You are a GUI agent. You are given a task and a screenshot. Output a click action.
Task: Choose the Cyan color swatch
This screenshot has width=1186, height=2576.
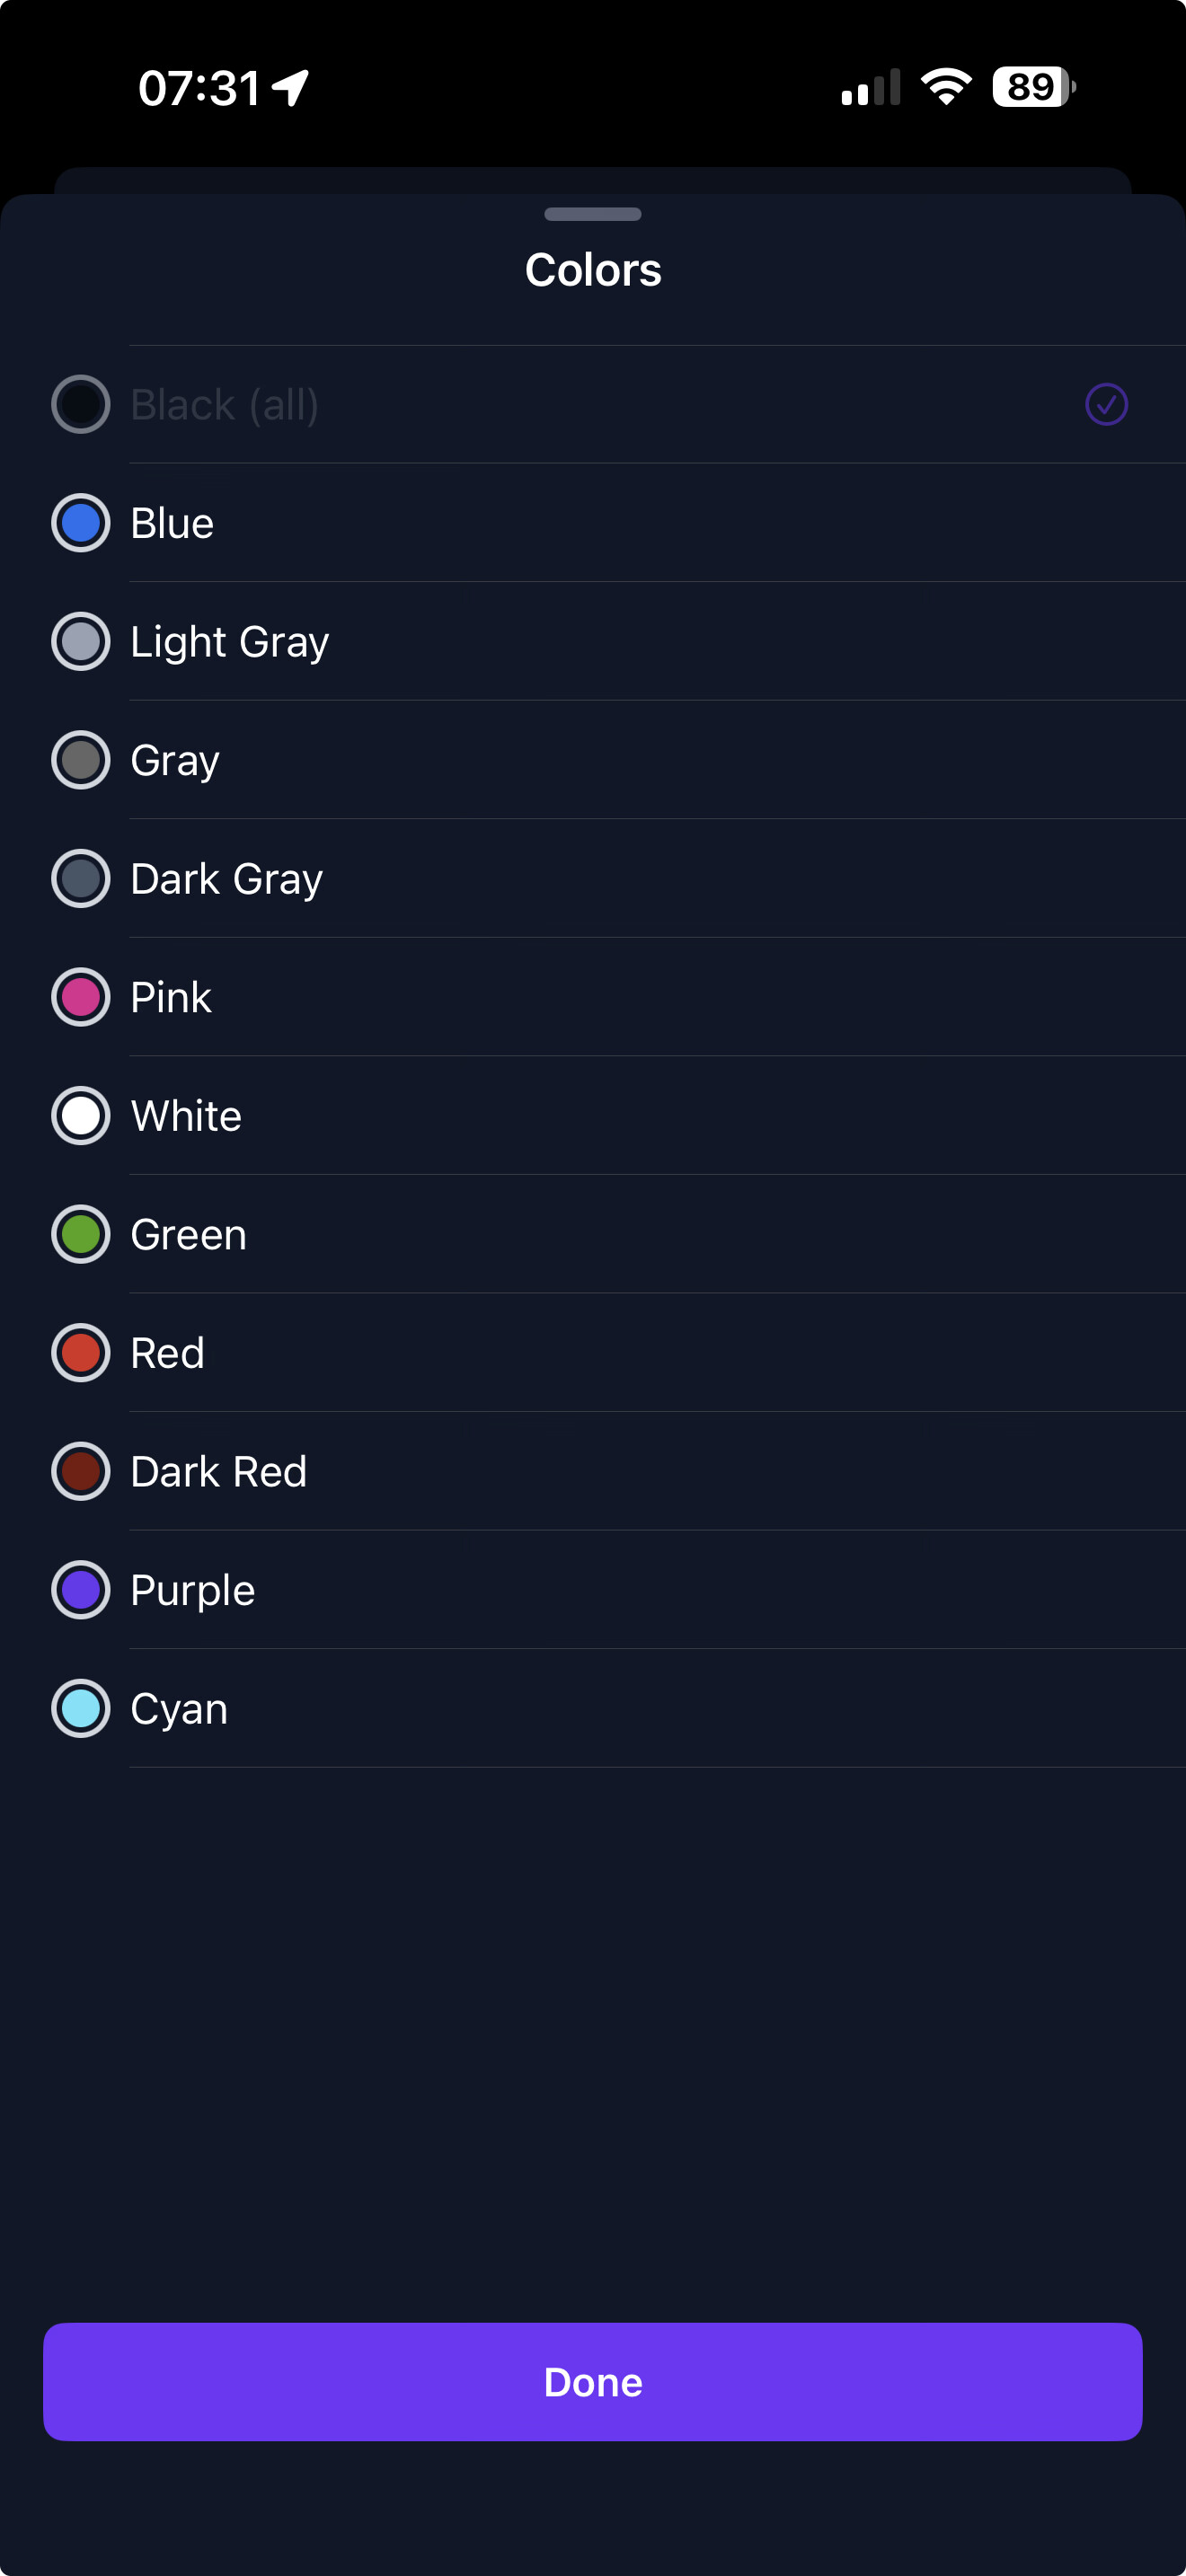(81, 1709)
